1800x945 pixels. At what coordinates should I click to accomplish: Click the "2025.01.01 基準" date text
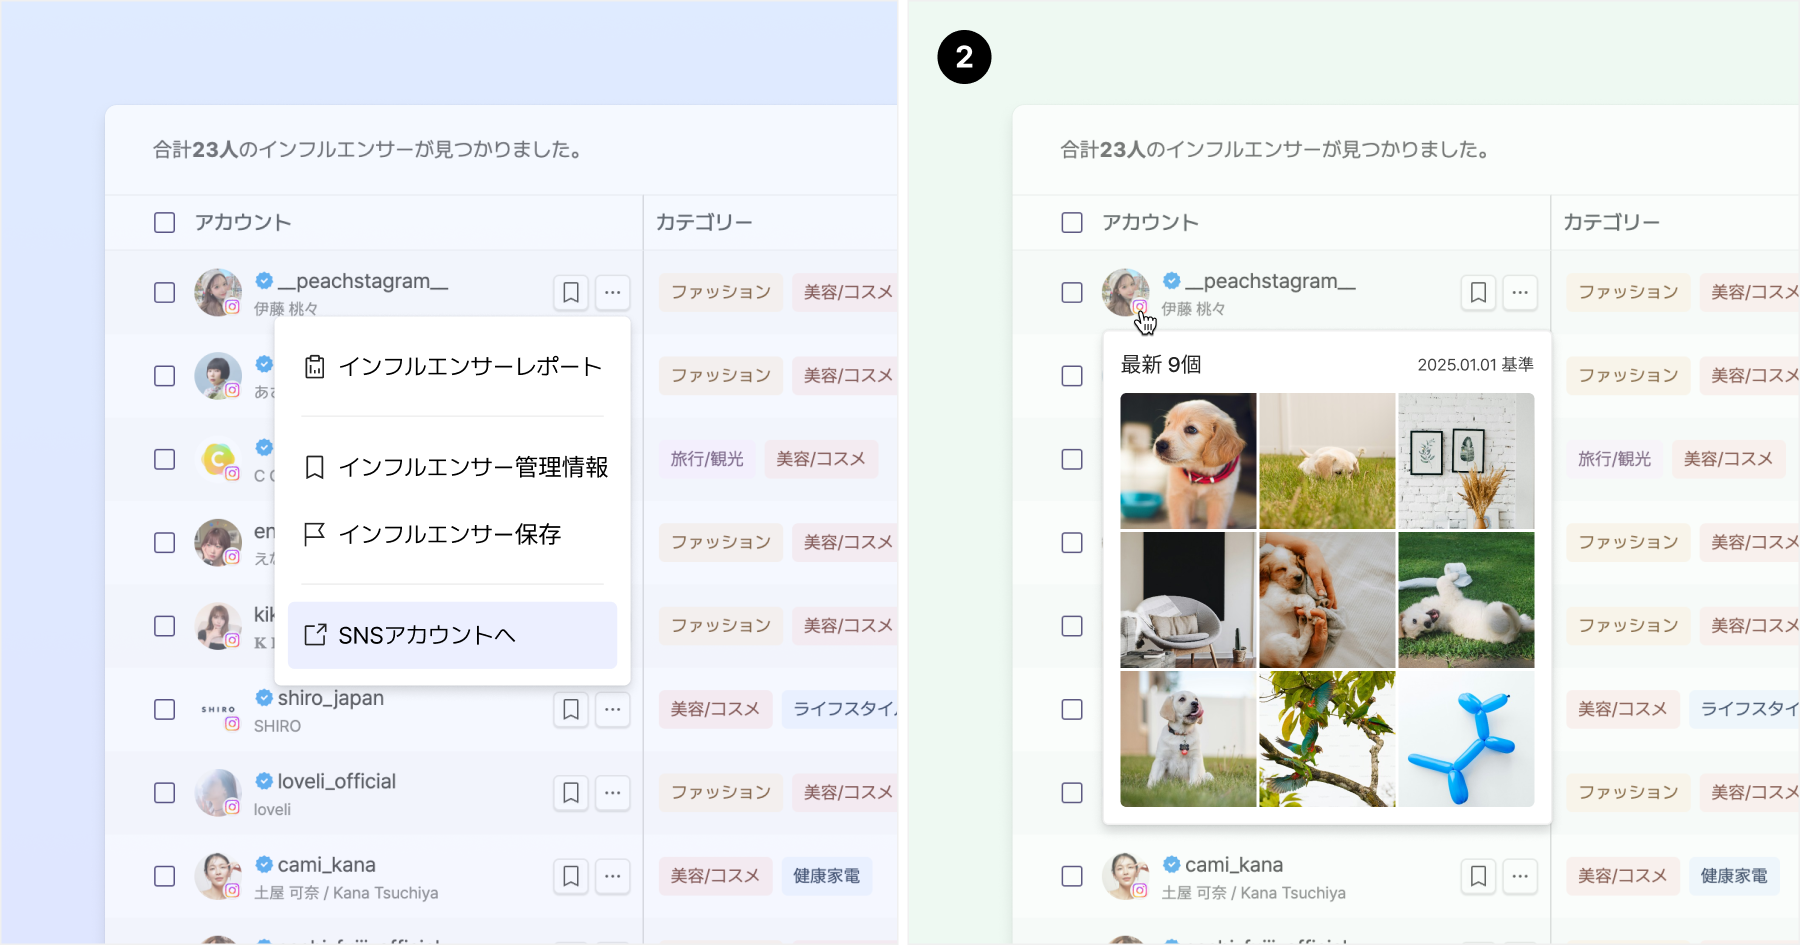pos(1476,365)
